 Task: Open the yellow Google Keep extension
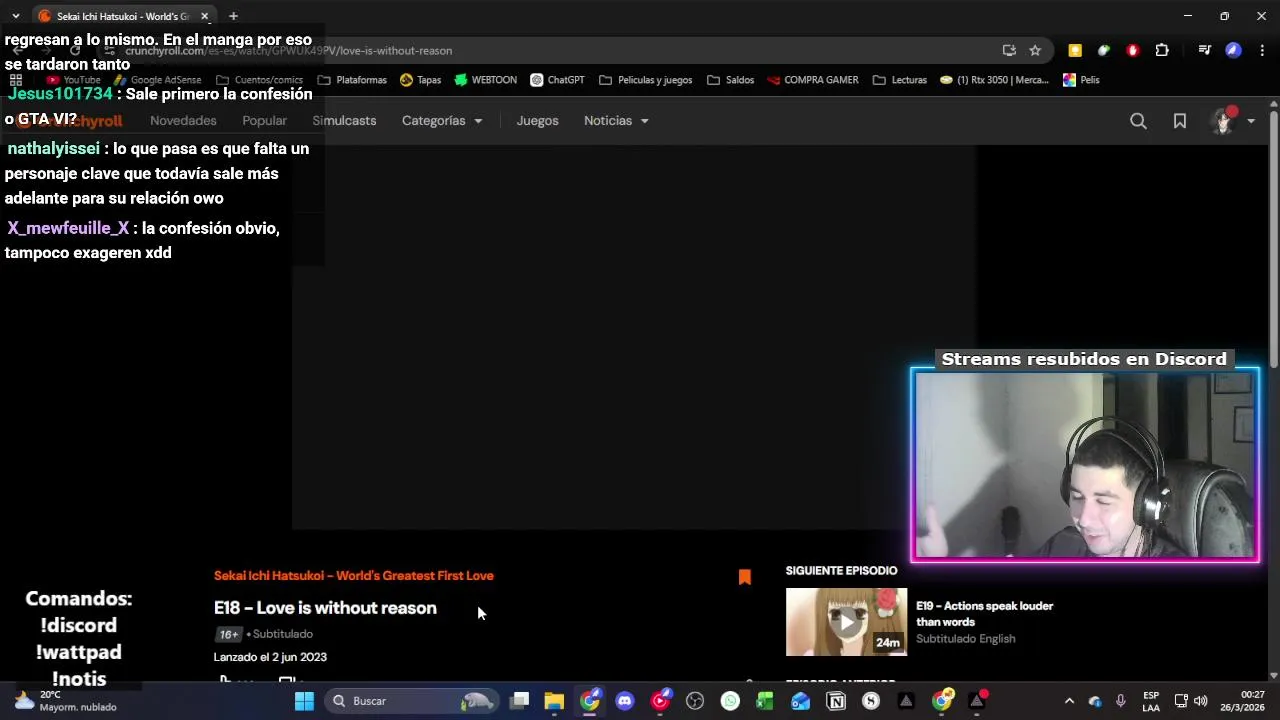(1075, 51)
